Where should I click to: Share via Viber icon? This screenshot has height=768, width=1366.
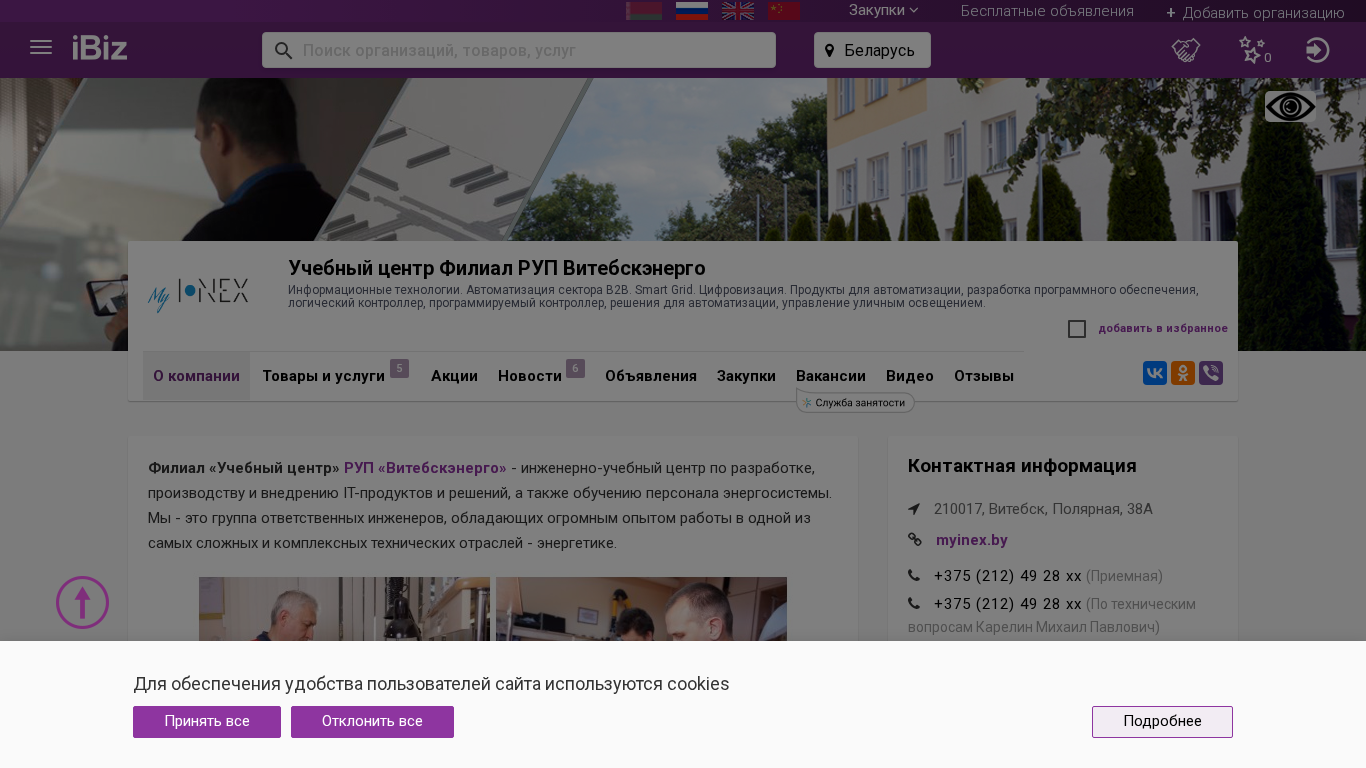1211,373
